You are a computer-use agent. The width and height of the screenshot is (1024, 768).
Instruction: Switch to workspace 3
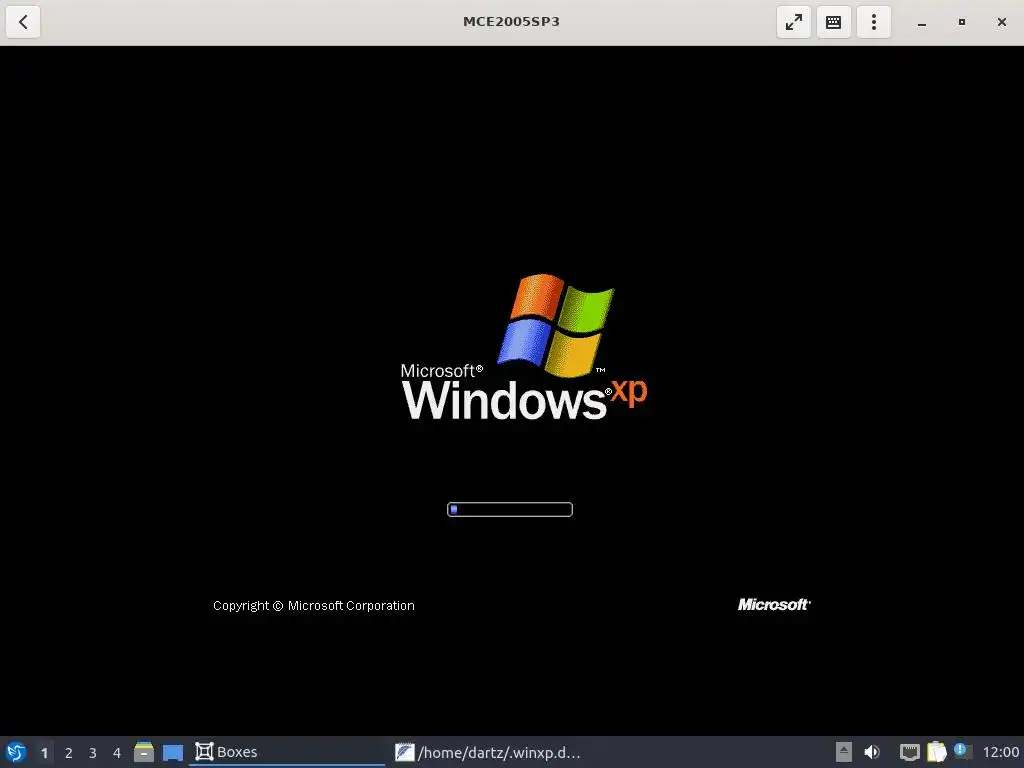93,753
